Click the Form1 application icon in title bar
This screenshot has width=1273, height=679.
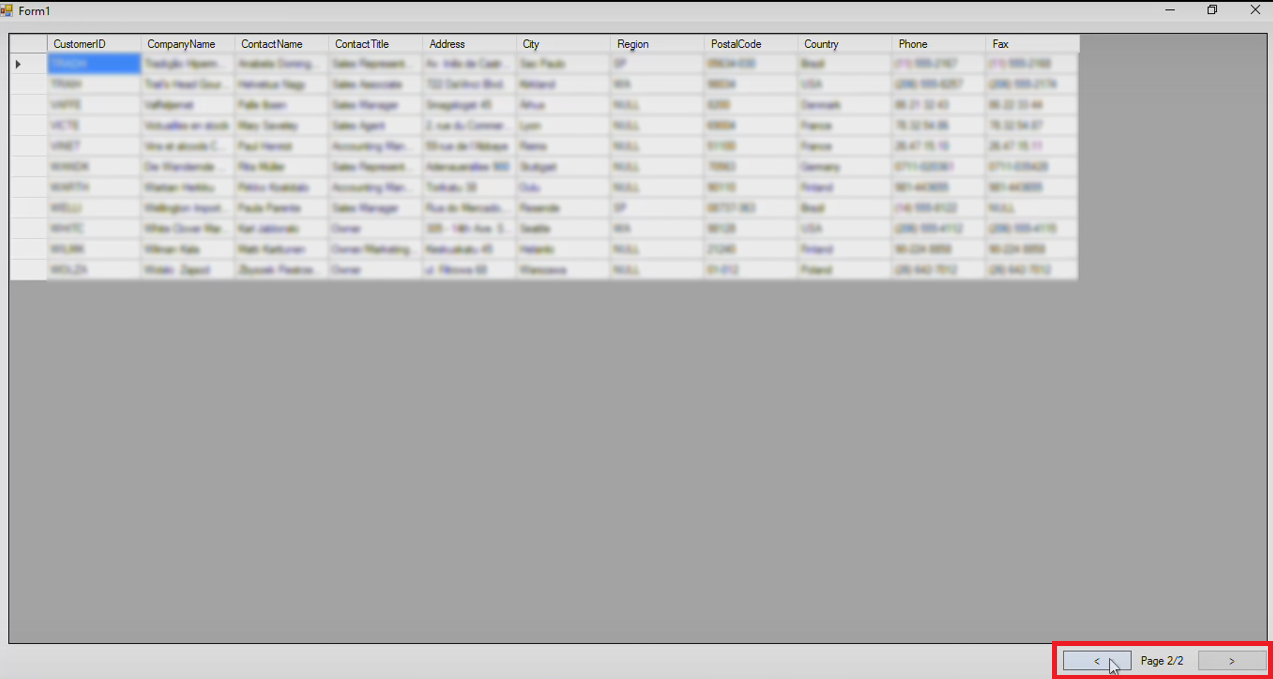click(7, 10)
